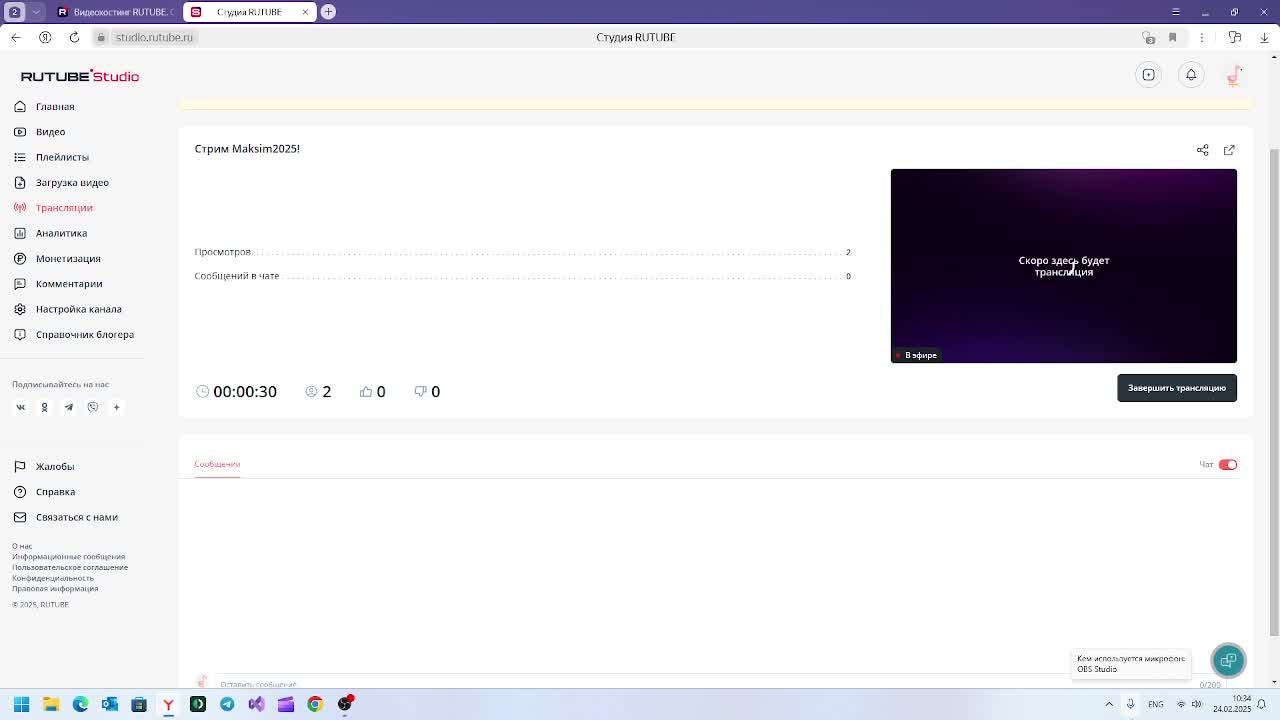1280x720 pixels.
Task: Open the support chat bubble button
Action: (x=1229, y=660)
